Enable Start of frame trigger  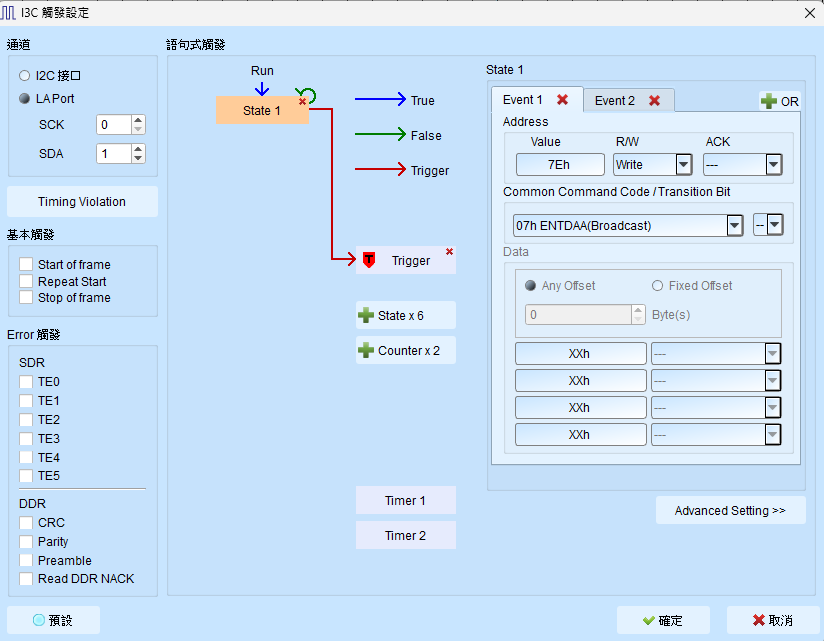click(x=26, y=264)
